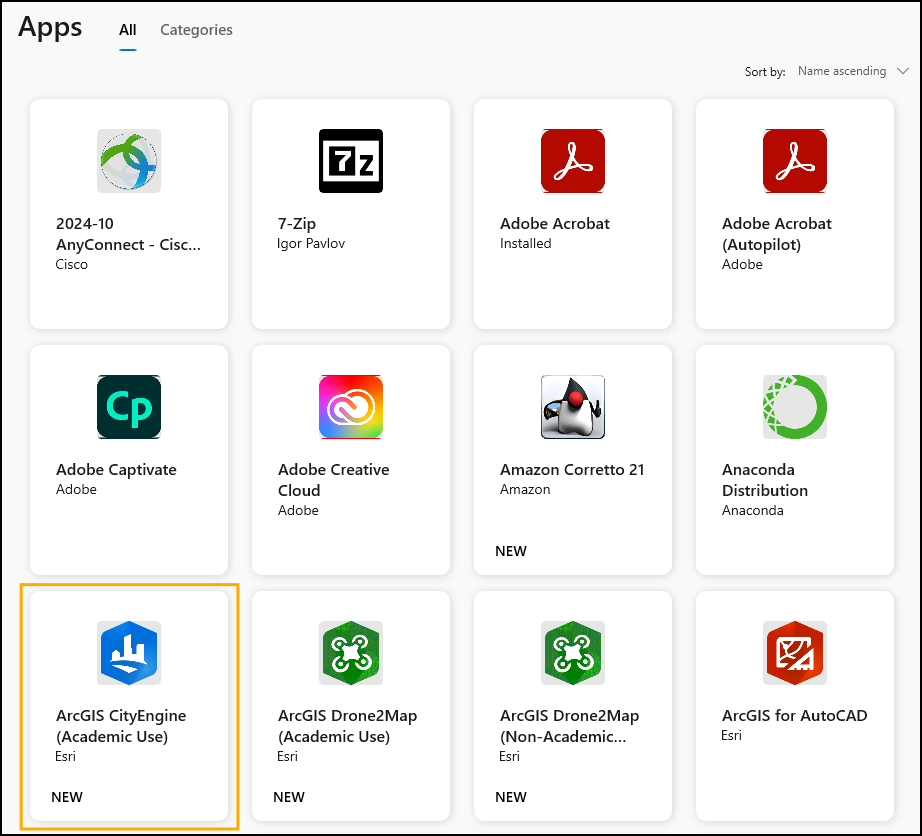Click the Adobe Creative Cloud icon

(x=351, y=407)
